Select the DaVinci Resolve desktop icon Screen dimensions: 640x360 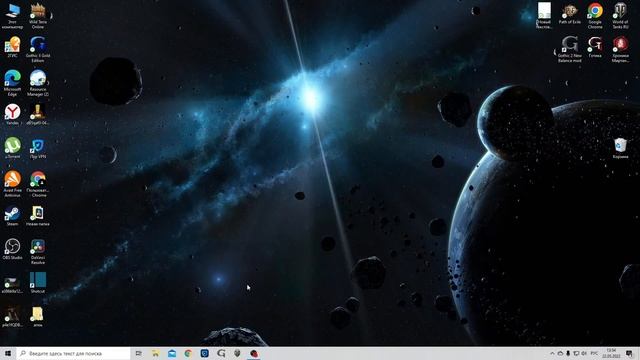click(38, 251)
